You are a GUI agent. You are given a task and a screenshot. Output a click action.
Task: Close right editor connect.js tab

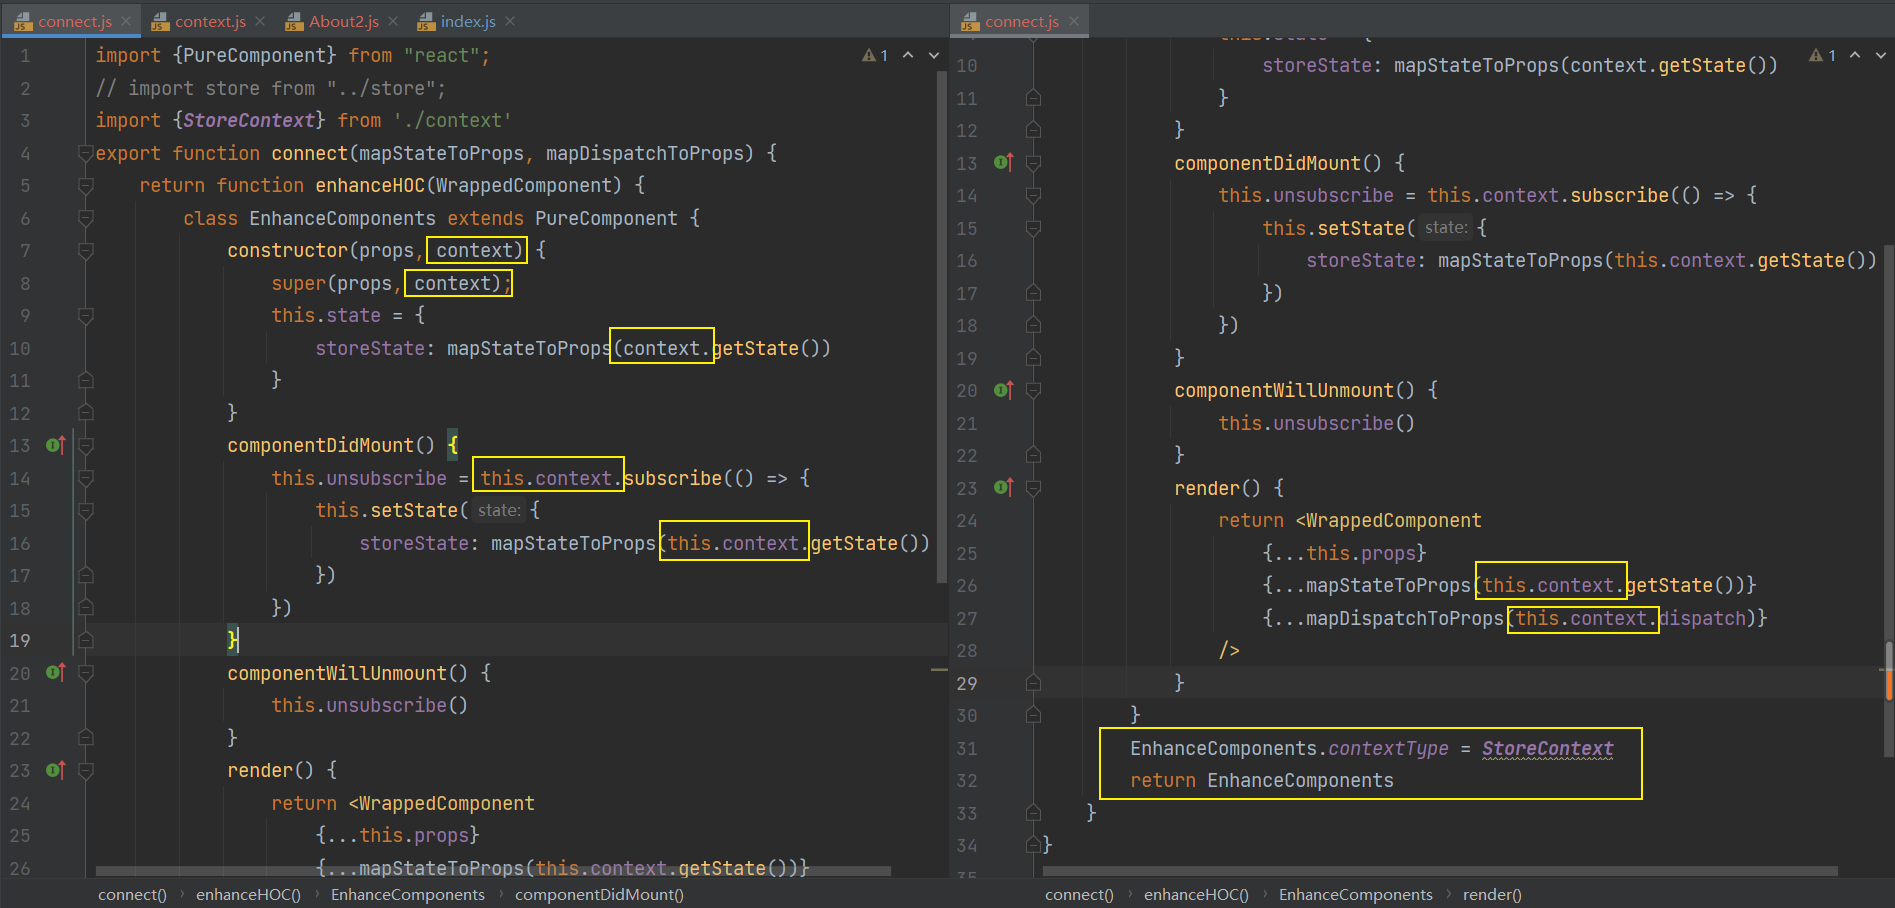point(1074,21)
